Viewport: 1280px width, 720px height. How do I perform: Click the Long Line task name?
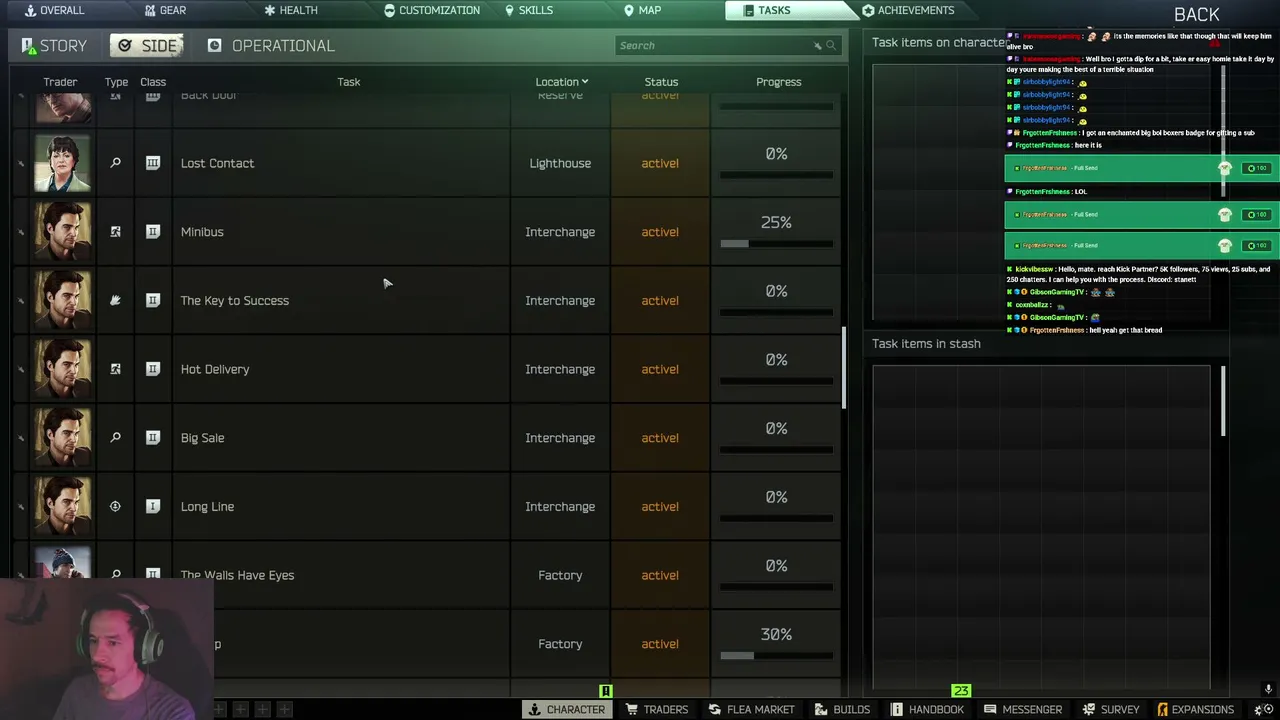coord(207,506)
